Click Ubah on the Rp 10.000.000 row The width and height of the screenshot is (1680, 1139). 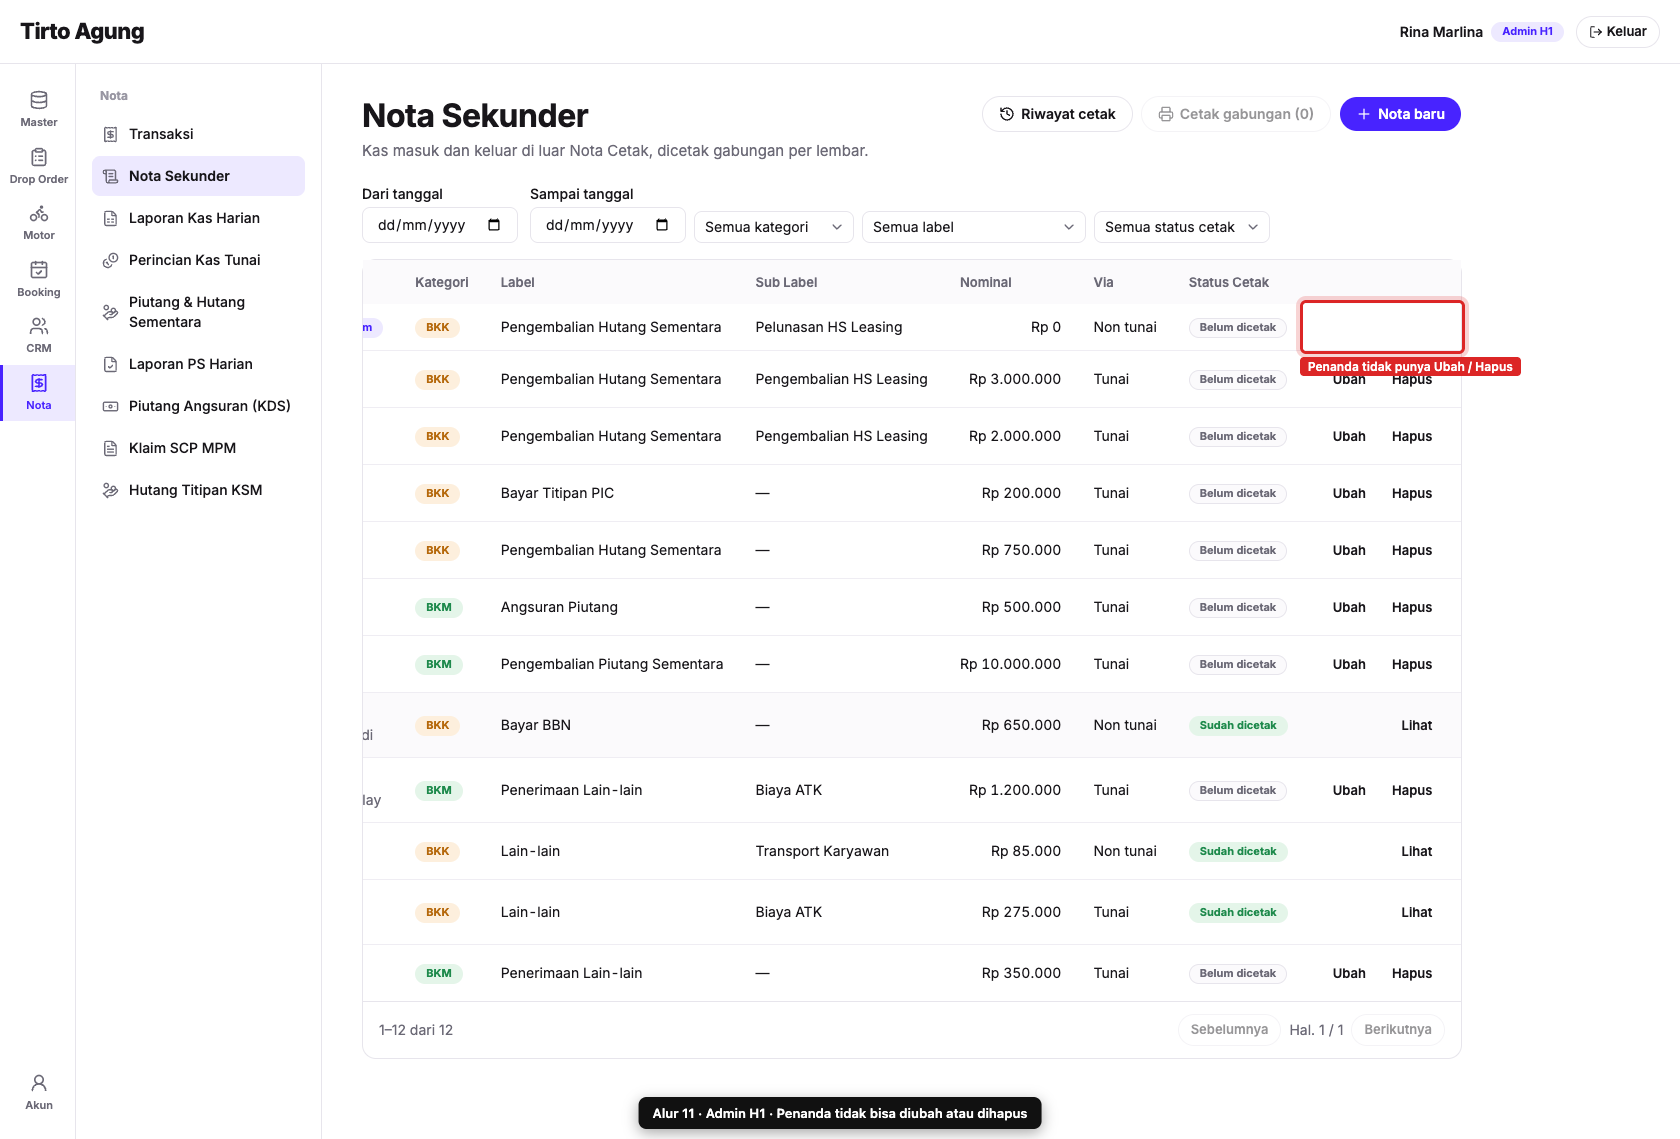pyautogui.click(x=1349, y=664)
